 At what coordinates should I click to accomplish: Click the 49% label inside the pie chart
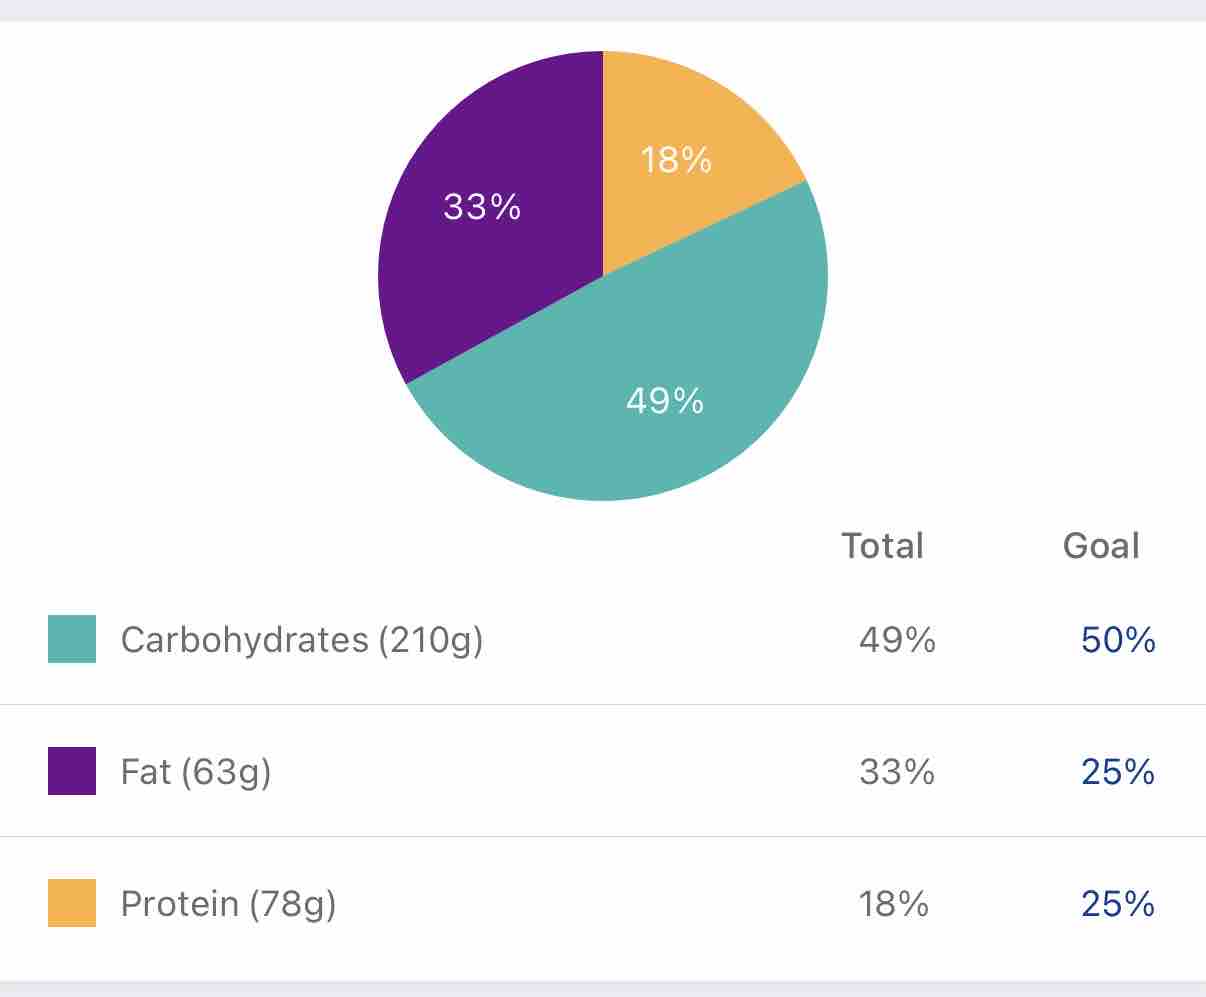click(x=665, y=401)
